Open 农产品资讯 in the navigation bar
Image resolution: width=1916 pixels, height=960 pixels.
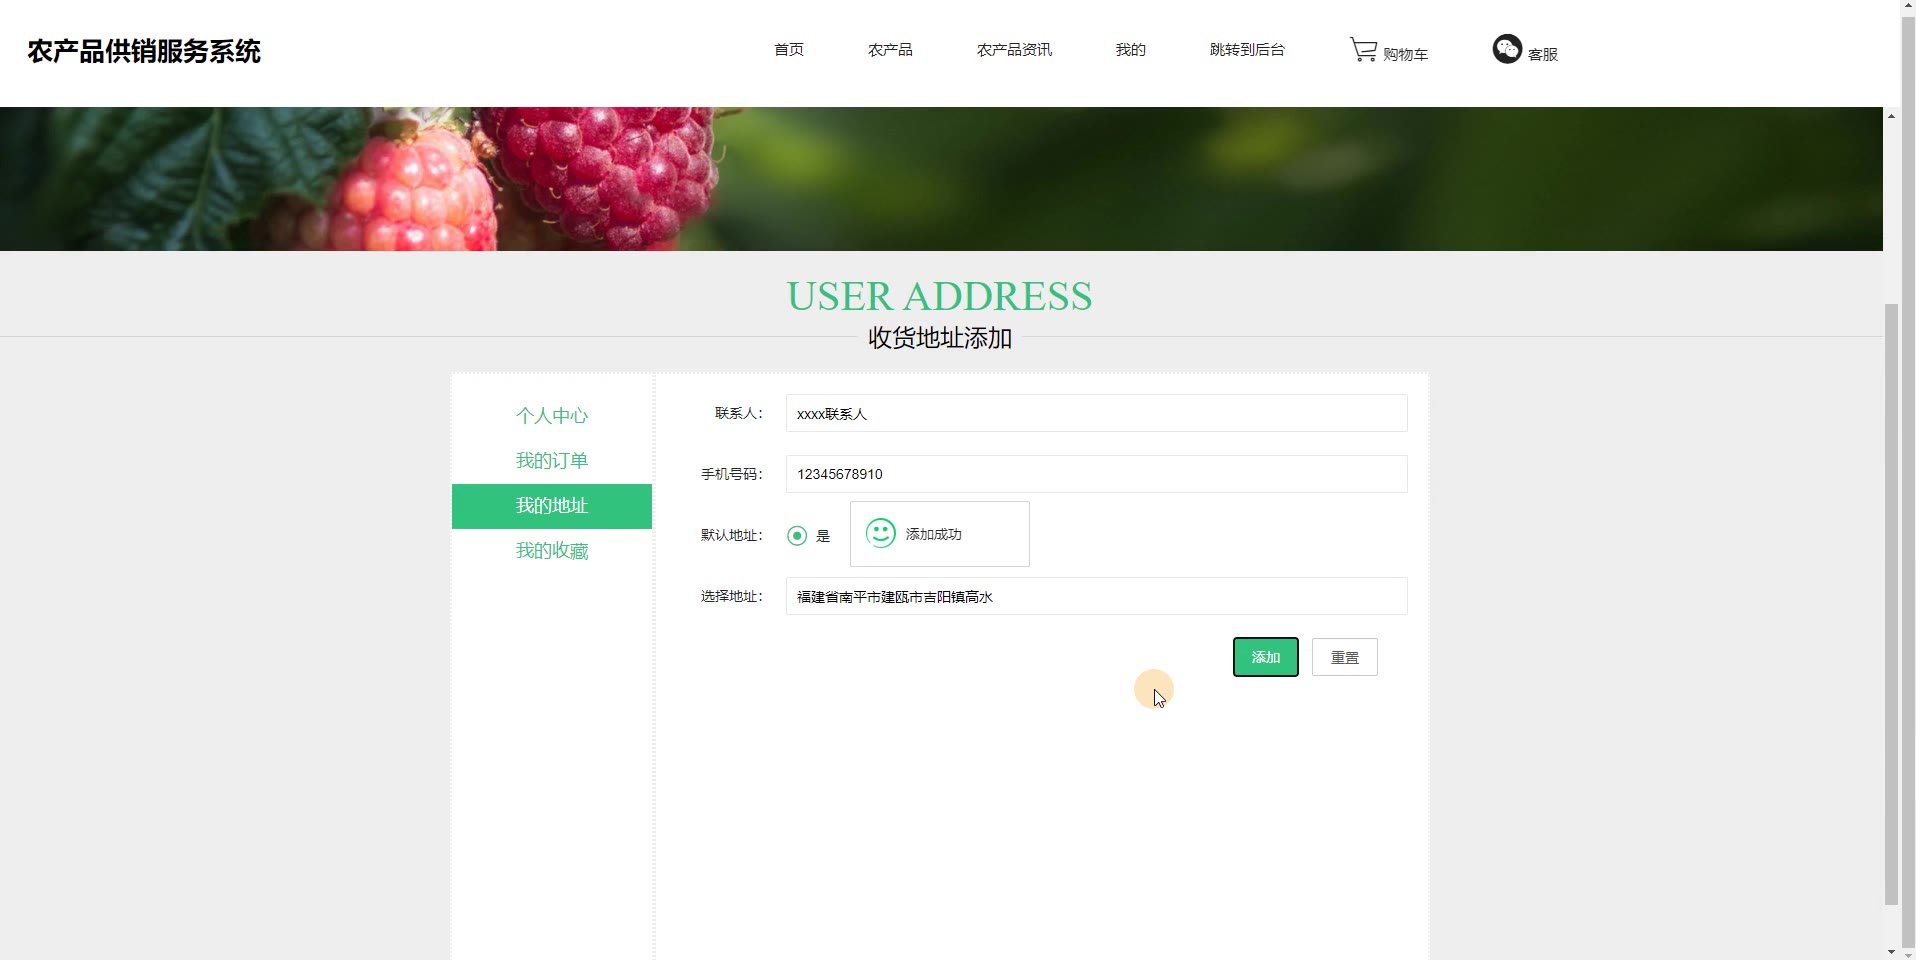(x=1014, y=49)
